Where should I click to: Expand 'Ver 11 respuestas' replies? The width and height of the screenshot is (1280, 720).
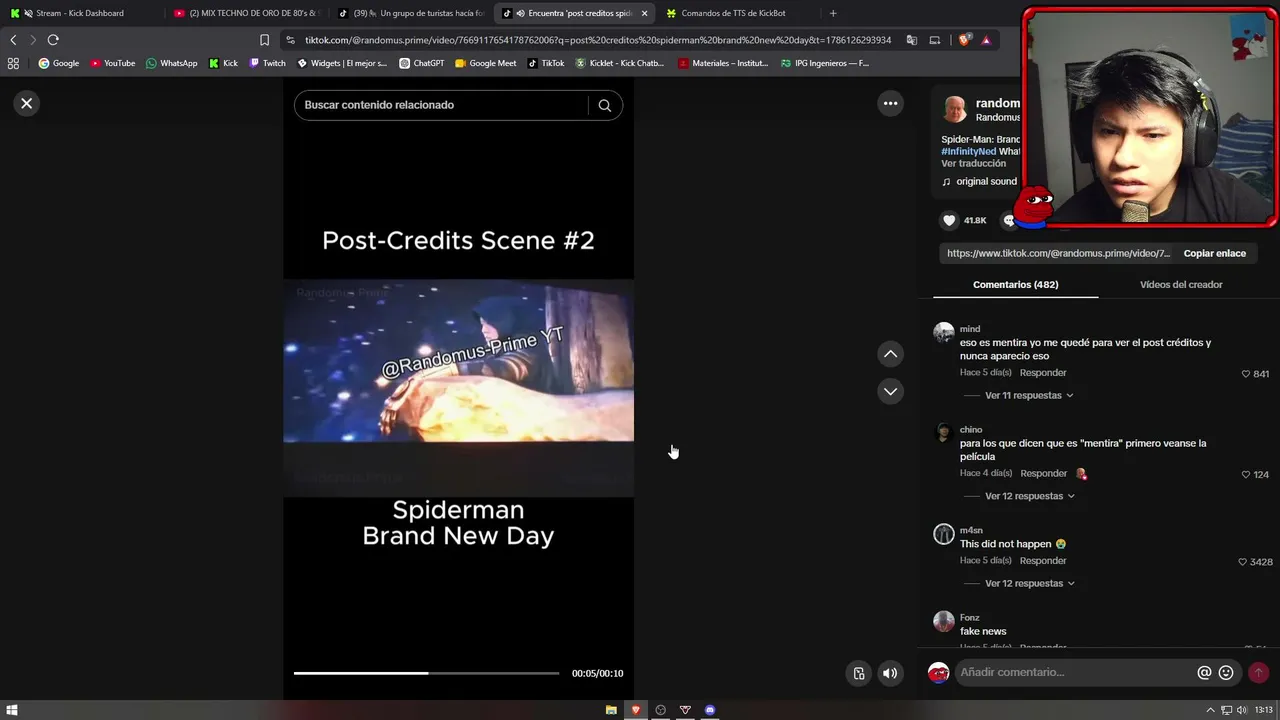pyautogui.click(x=1029, y=395)
